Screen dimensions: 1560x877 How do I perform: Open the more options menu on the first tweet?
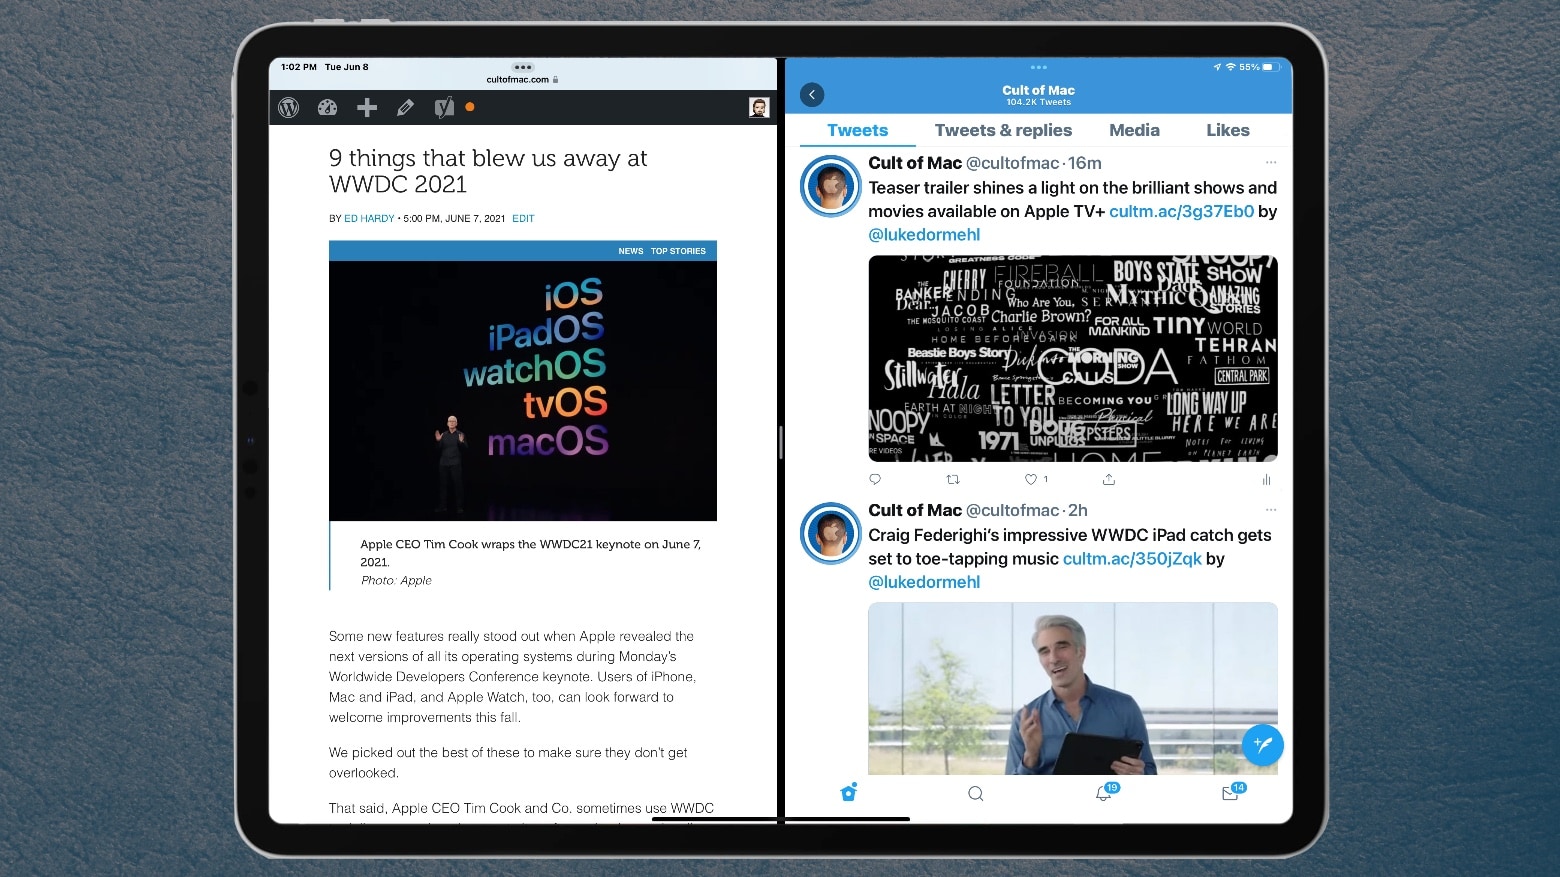pyautogui.click(x=1271, y=161)
